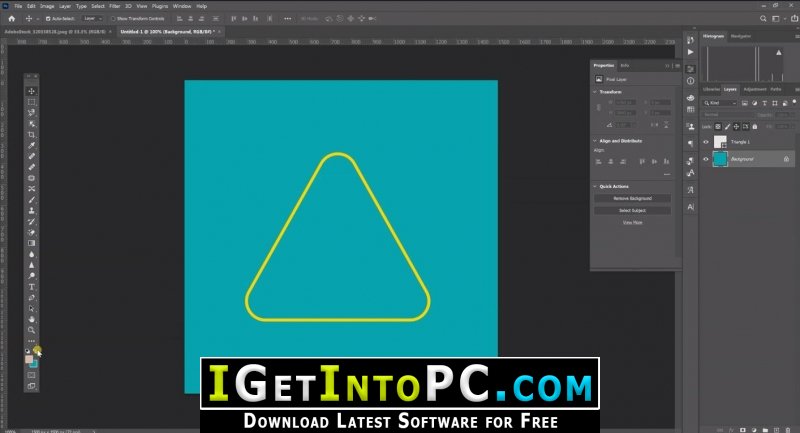Viewport: 800px width, 433px height.
Task: Click the View More link
Action: pyautogui.click(x=633, y=223)
